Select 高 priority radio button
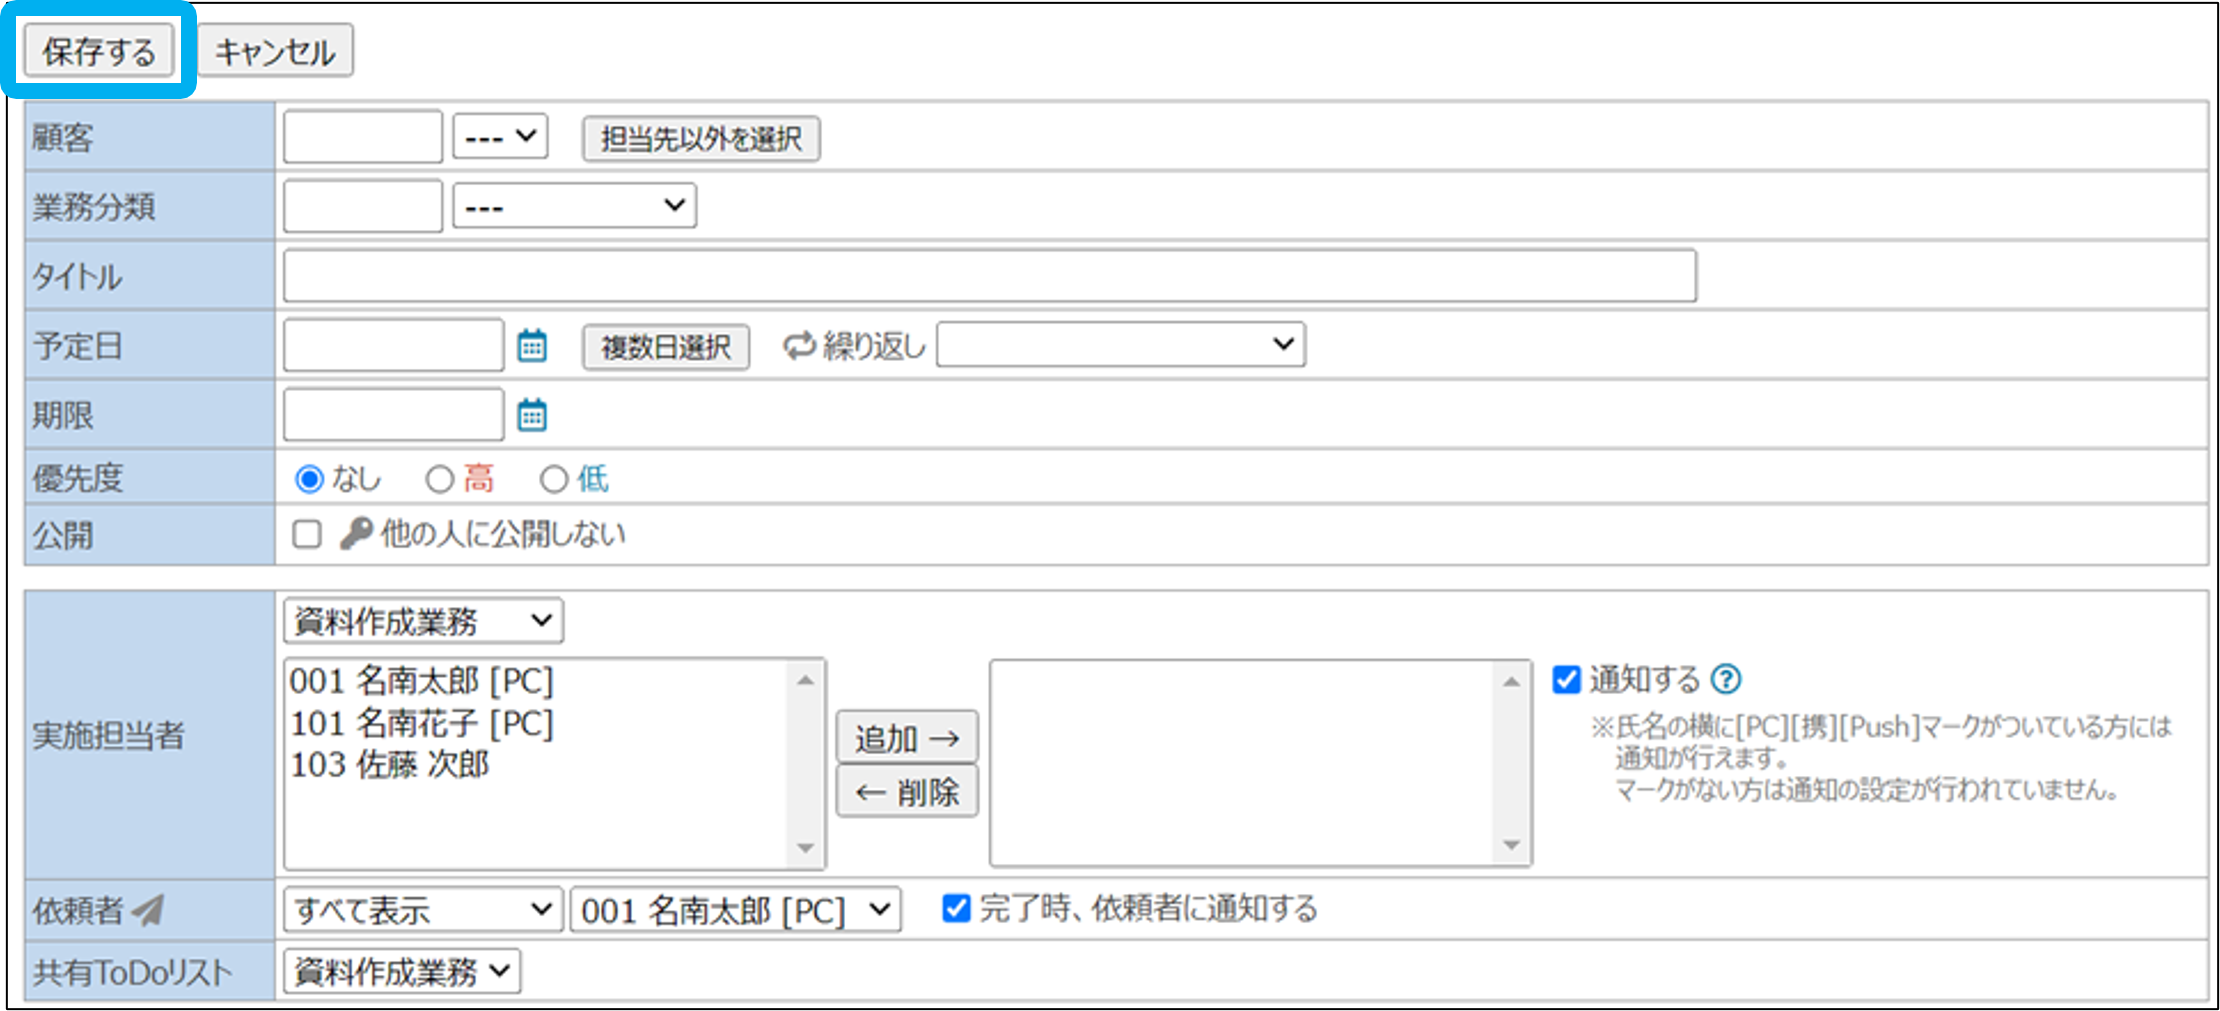The width and height of the screenshot is (2220, 1011). click(440, 480)
